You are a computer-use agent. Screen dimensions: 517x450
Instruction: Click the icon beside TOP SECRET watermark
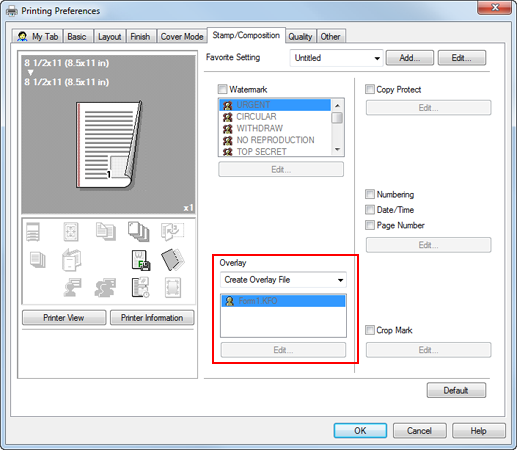click(228, 152)
